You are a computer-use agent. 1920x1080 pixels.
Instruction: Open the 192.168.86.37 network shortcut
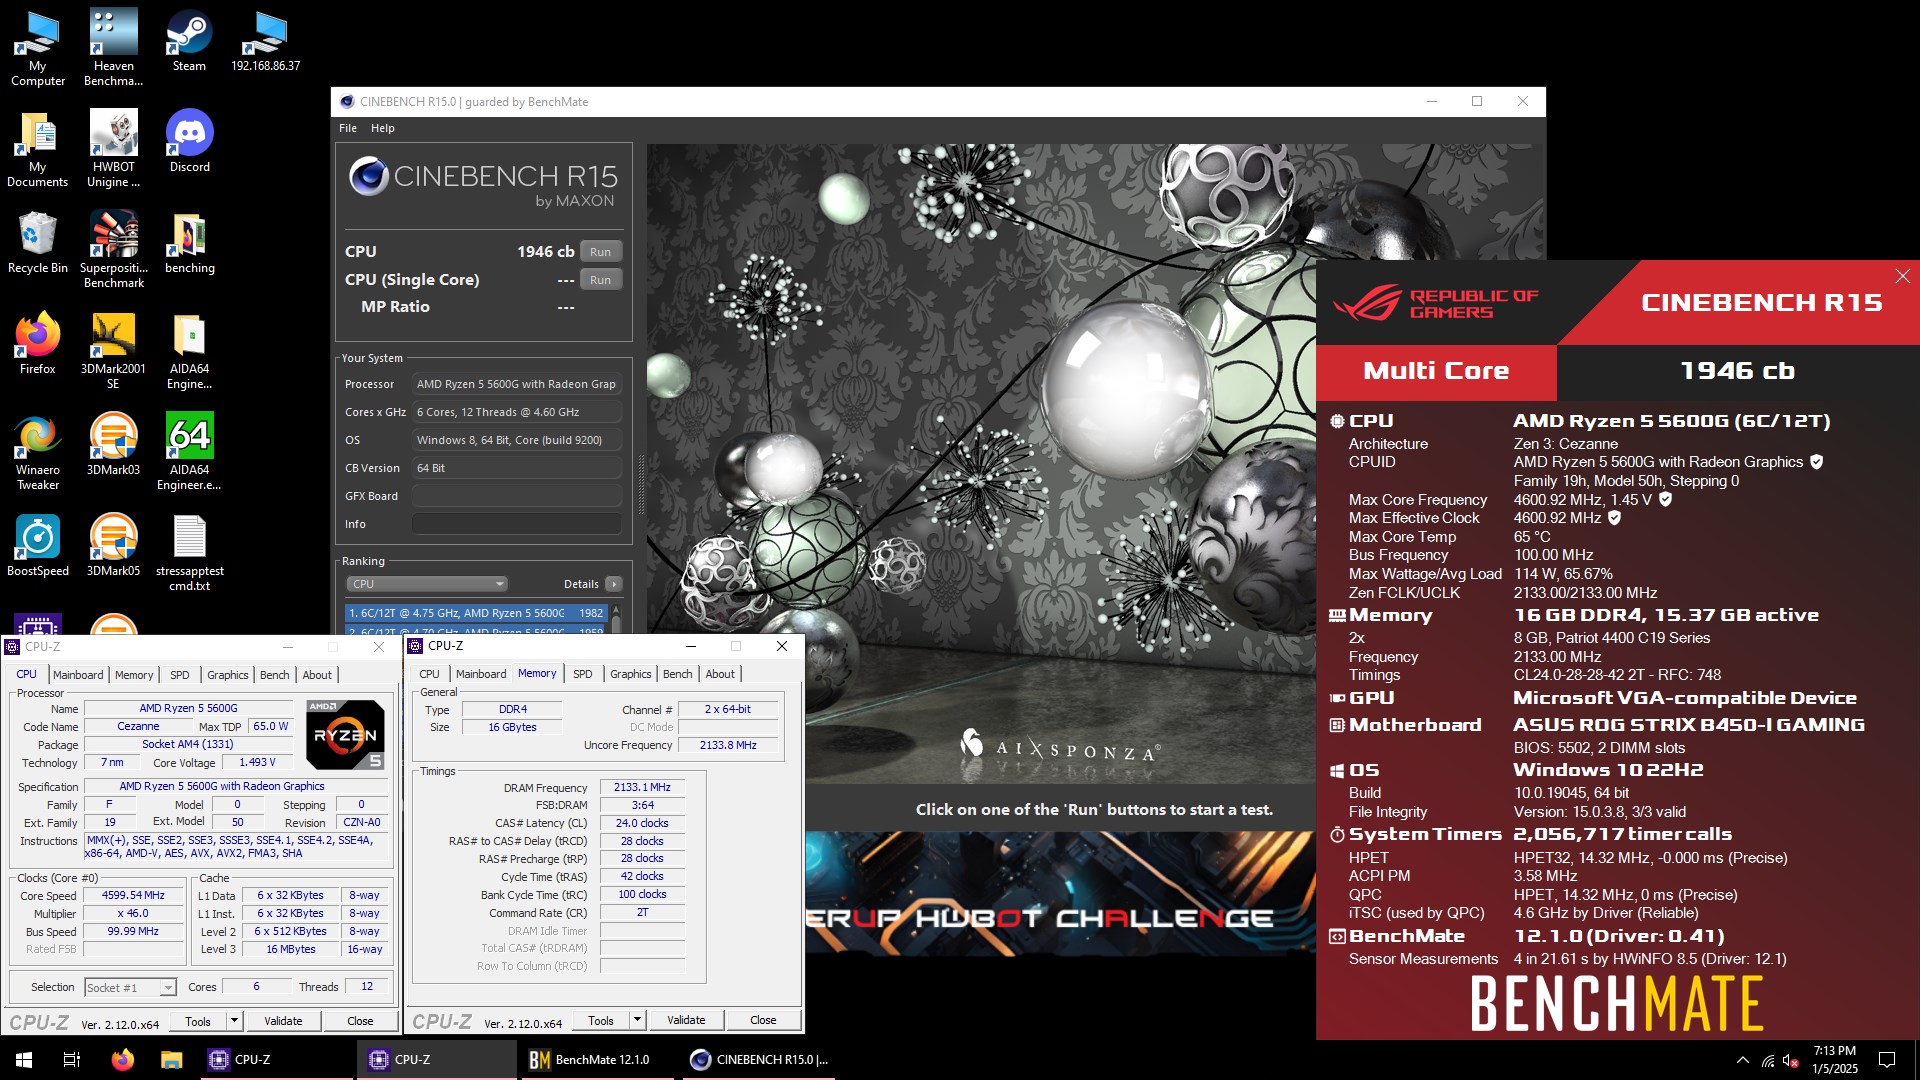(x=265, y=41)
